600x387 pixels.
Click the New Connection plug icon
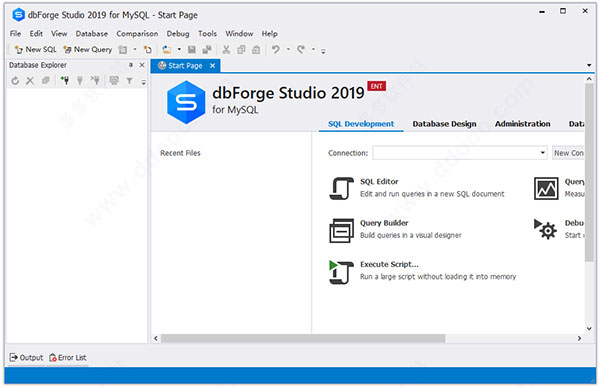click(x=65, y=80)
